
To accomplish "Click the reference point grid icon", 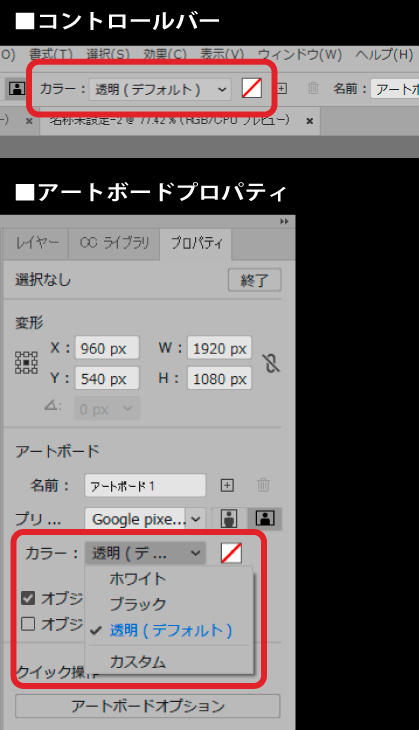I will pyautogui.click(x=27, y=363).
